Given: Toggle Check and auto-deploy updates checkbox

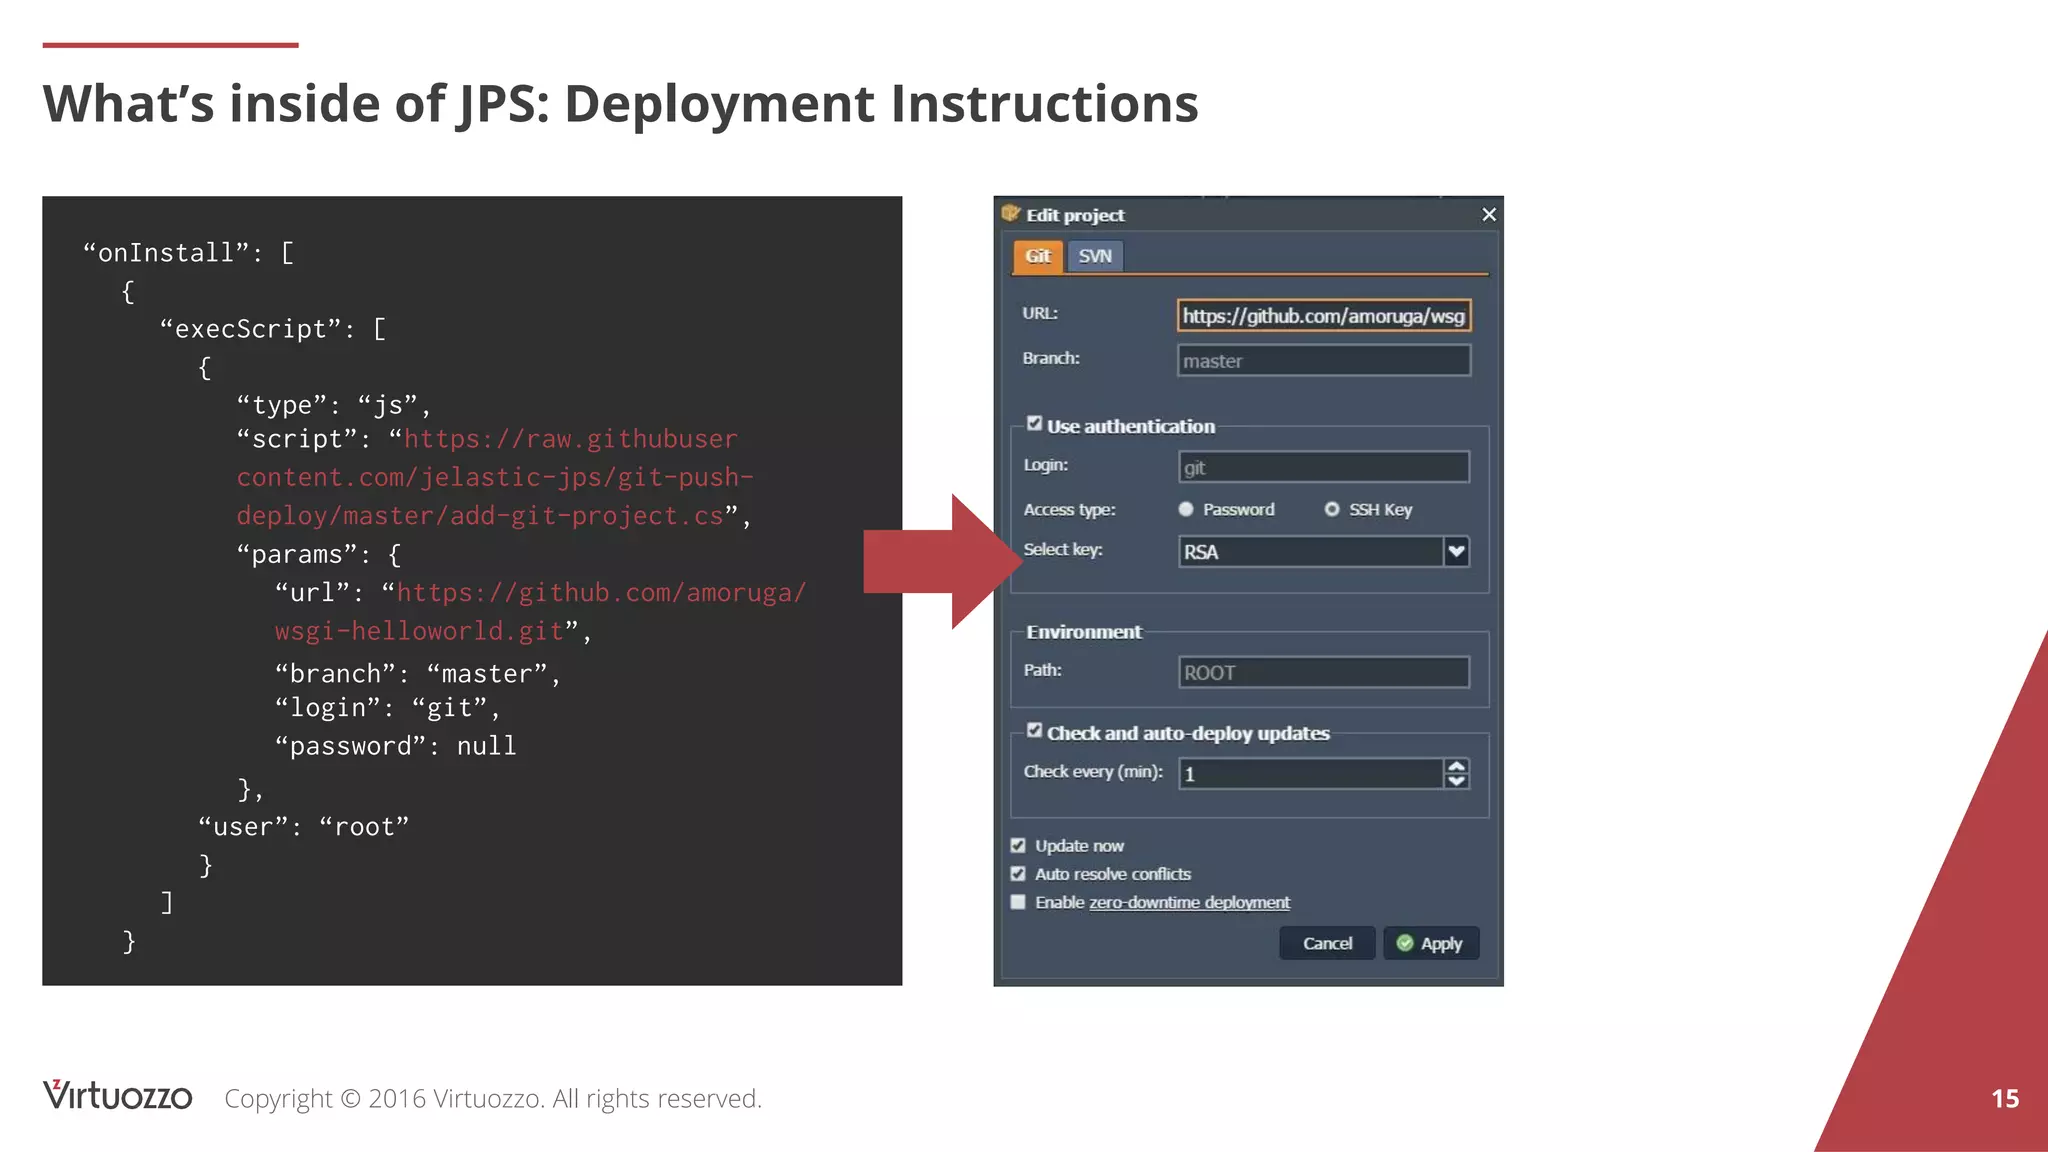Looking at the screenshot, I should click(x=1034, y=731).
